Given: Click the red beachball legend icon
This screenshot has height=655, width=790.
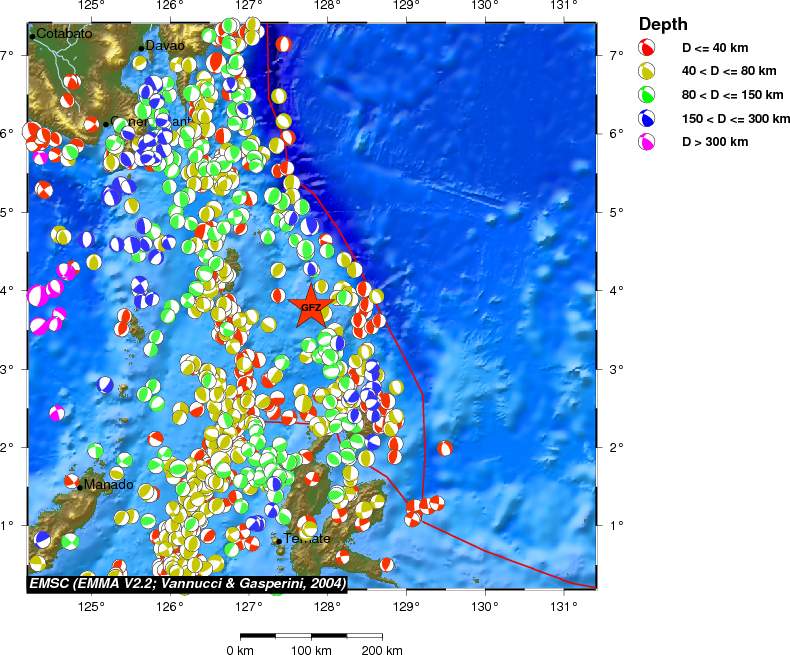Looking at the screenshot, I should tap(648, 47).
